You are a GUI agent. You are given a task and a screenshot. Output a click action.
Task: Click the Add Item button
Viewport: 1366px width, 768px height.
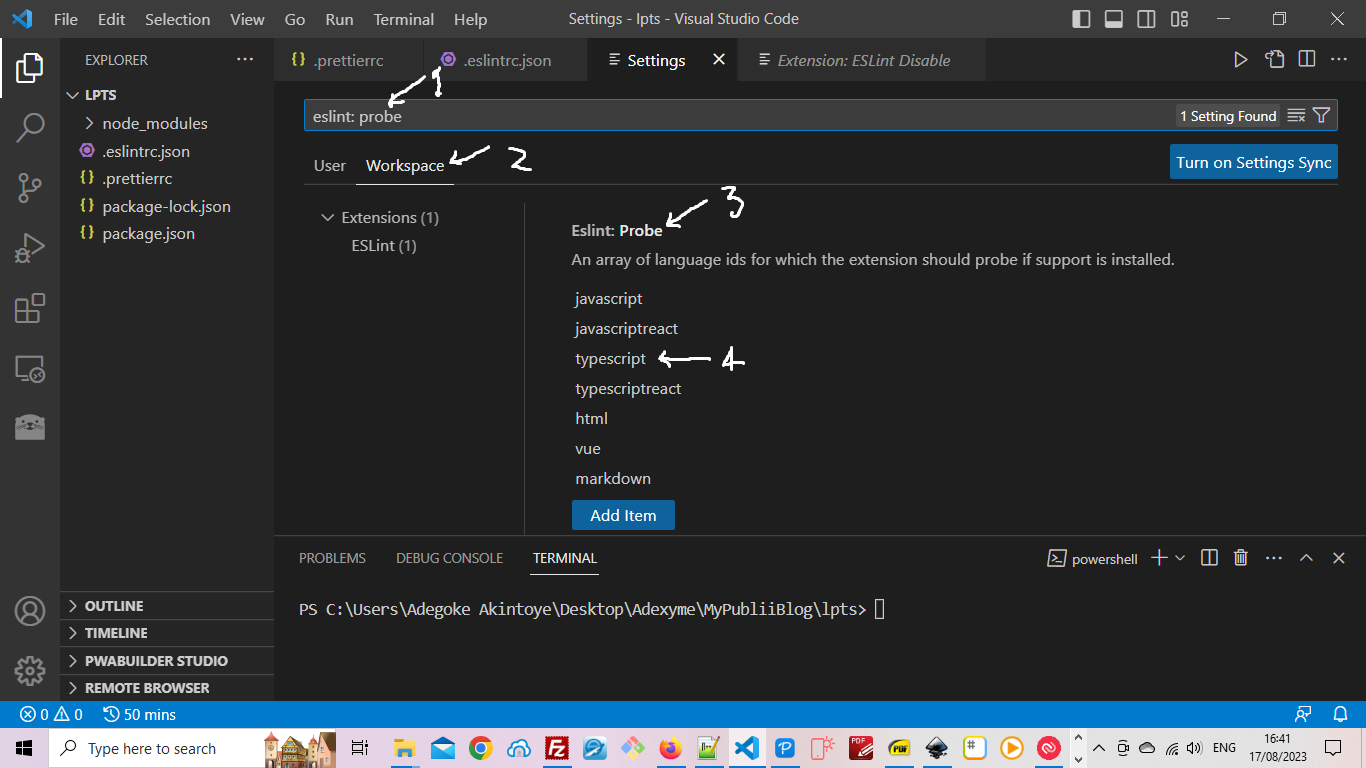coord(623,516)
